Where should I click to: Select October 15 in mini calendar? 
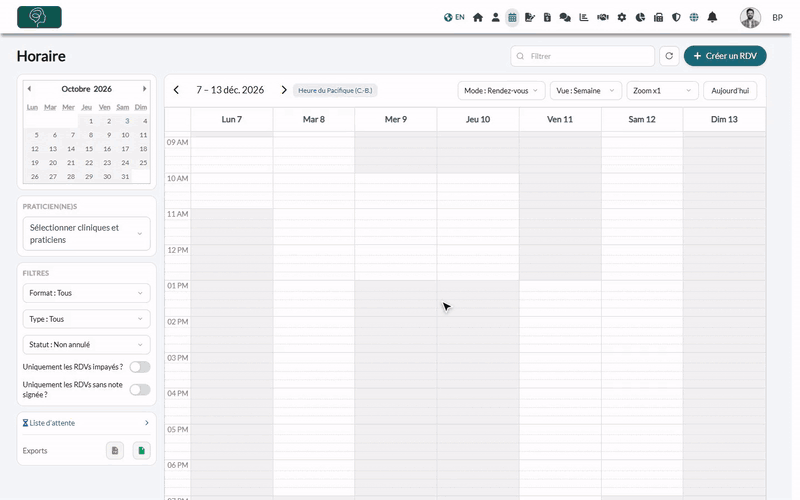click(x=89, y=149)
